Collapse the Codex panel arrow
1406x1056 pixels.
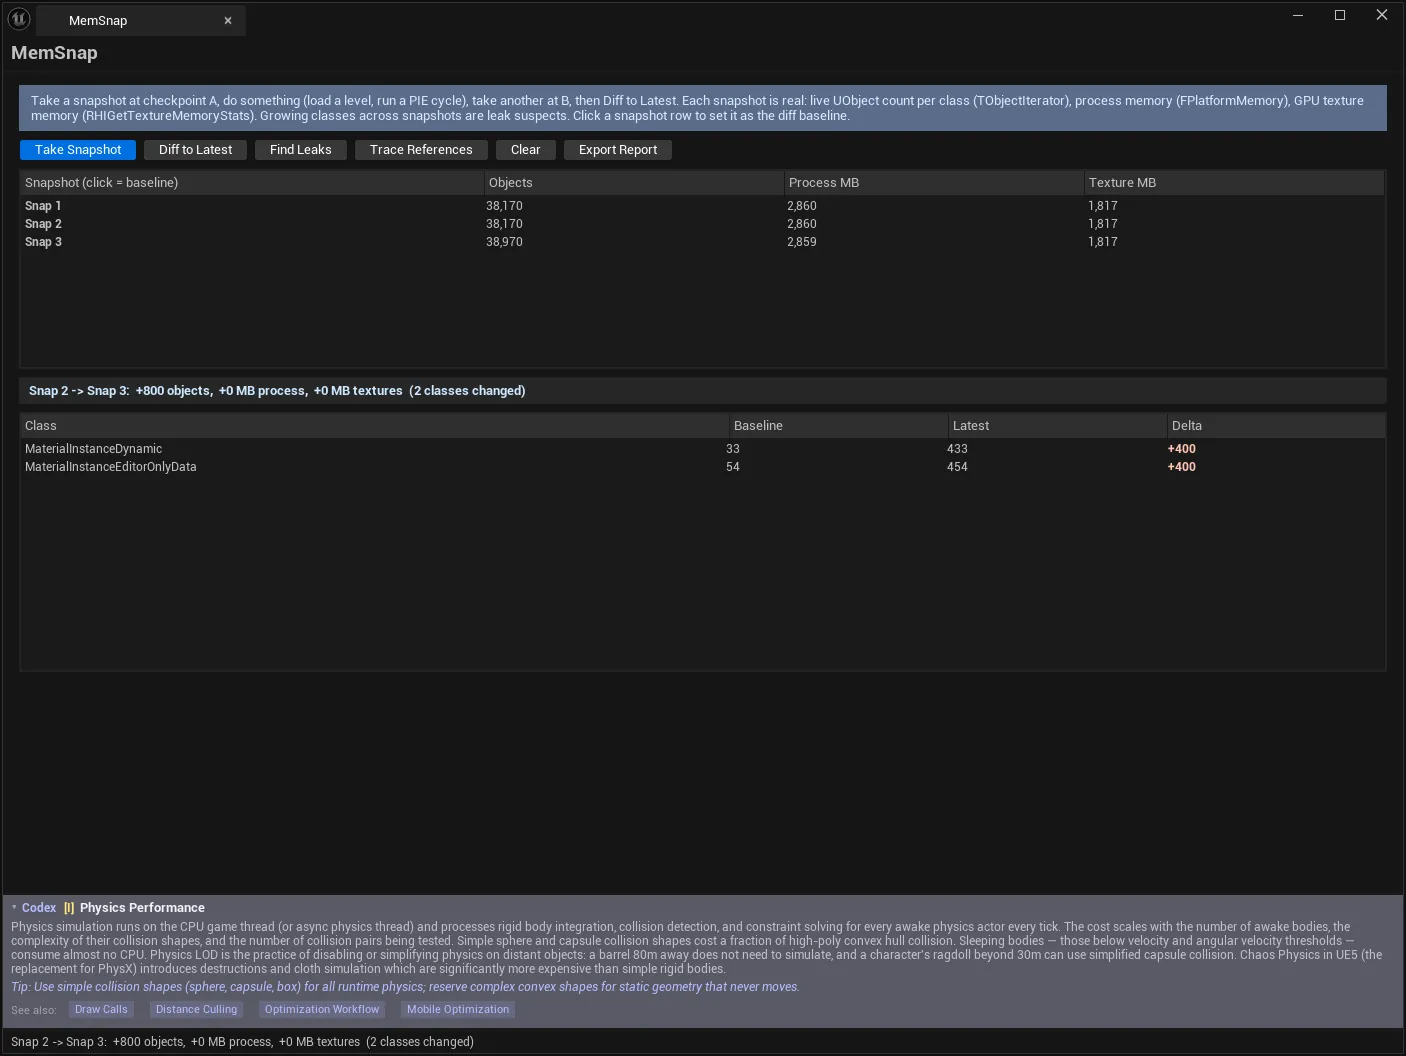tap(14, 908)
